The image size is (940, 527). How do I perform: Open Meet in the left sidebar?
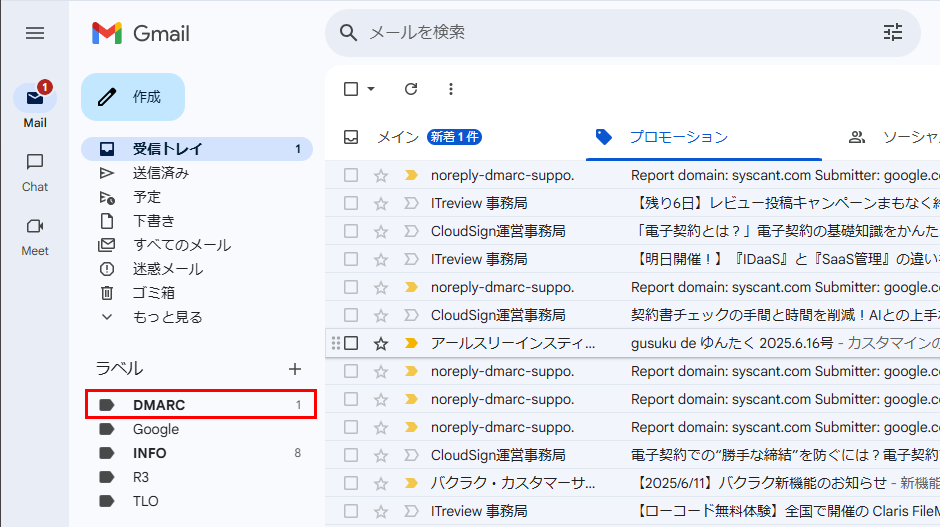pyautogui.click(x=35, y=234)
